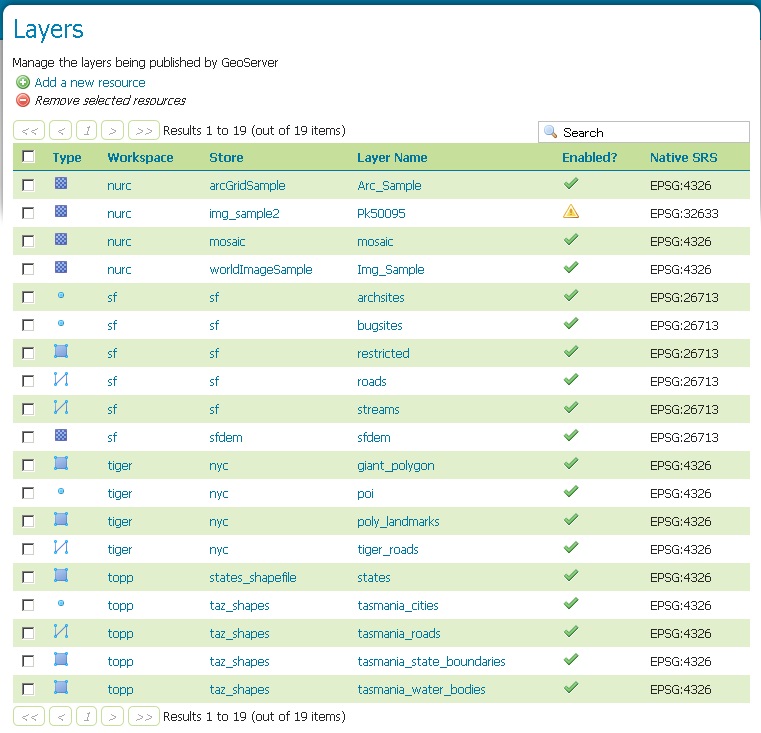Sort by the Native SRS column header
The width and height of the screenshot is (761, 733).
[683, 158]
